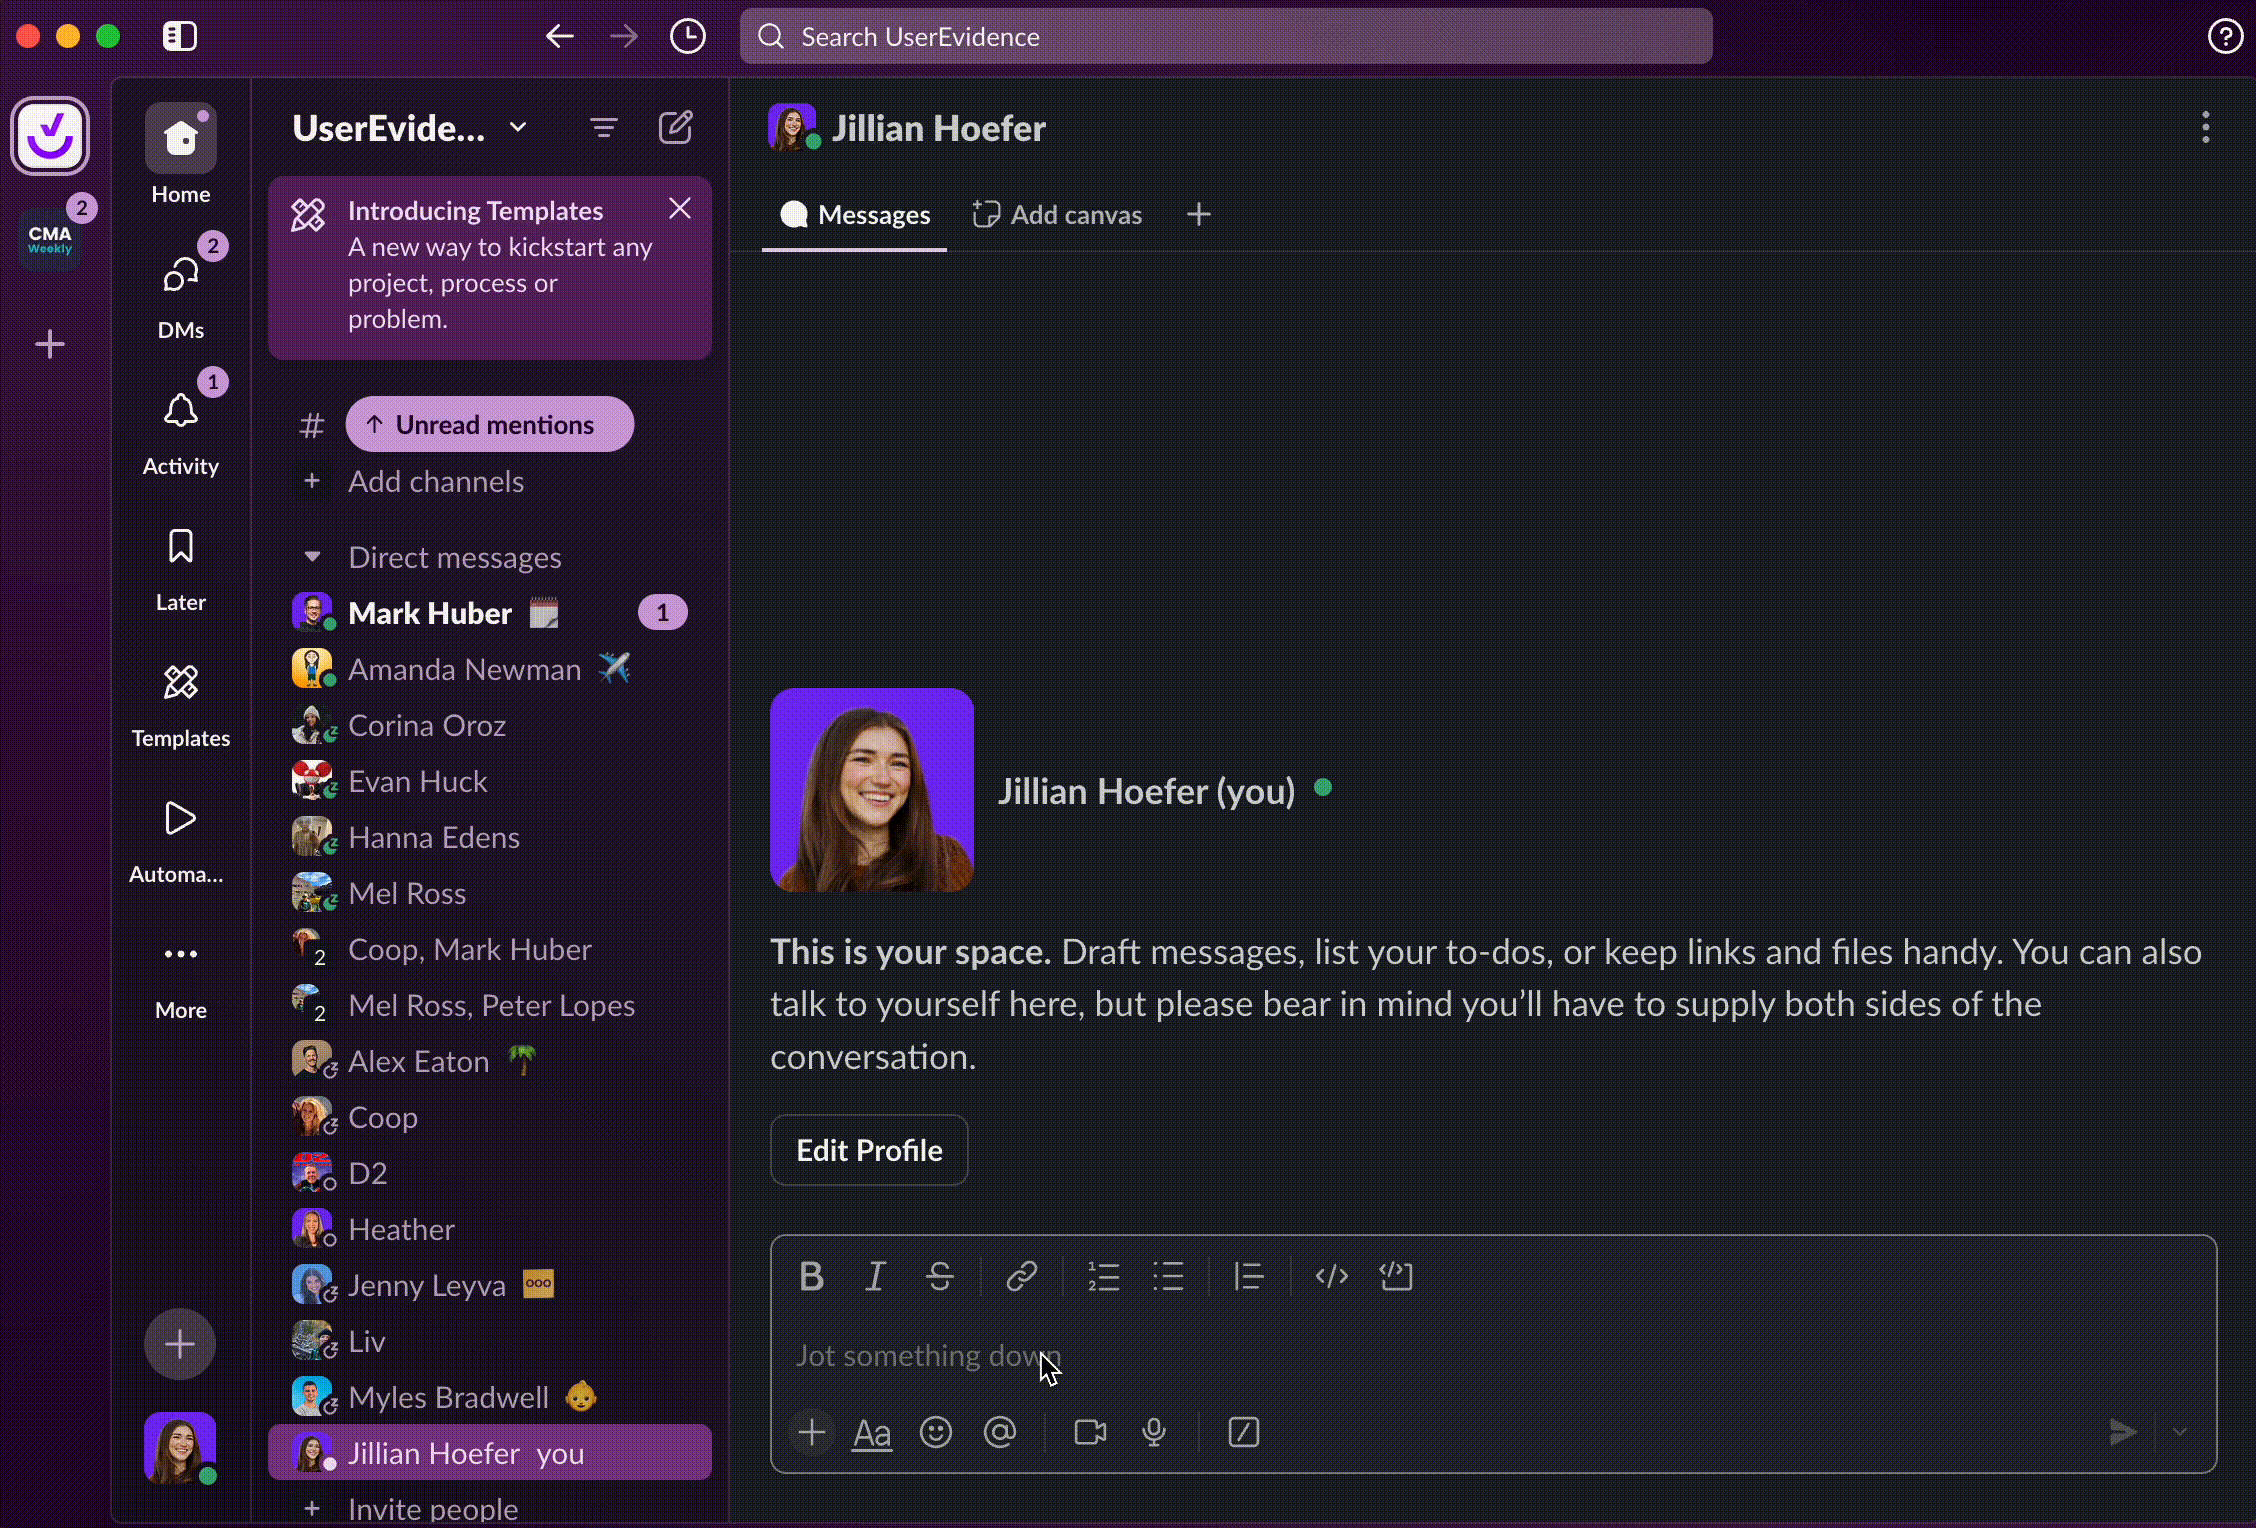This screenshot has width=2256, height=1528.
Task: Select the Add canvas tab
Action: (1057, 215)
